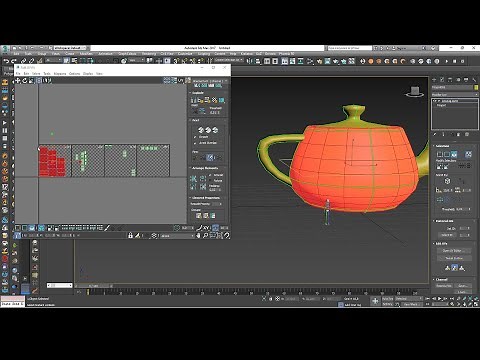Toggle the XY axis constraint button in Edit UVWs
480x360 pixels.
pyautogui.click(x=207, y=228)
